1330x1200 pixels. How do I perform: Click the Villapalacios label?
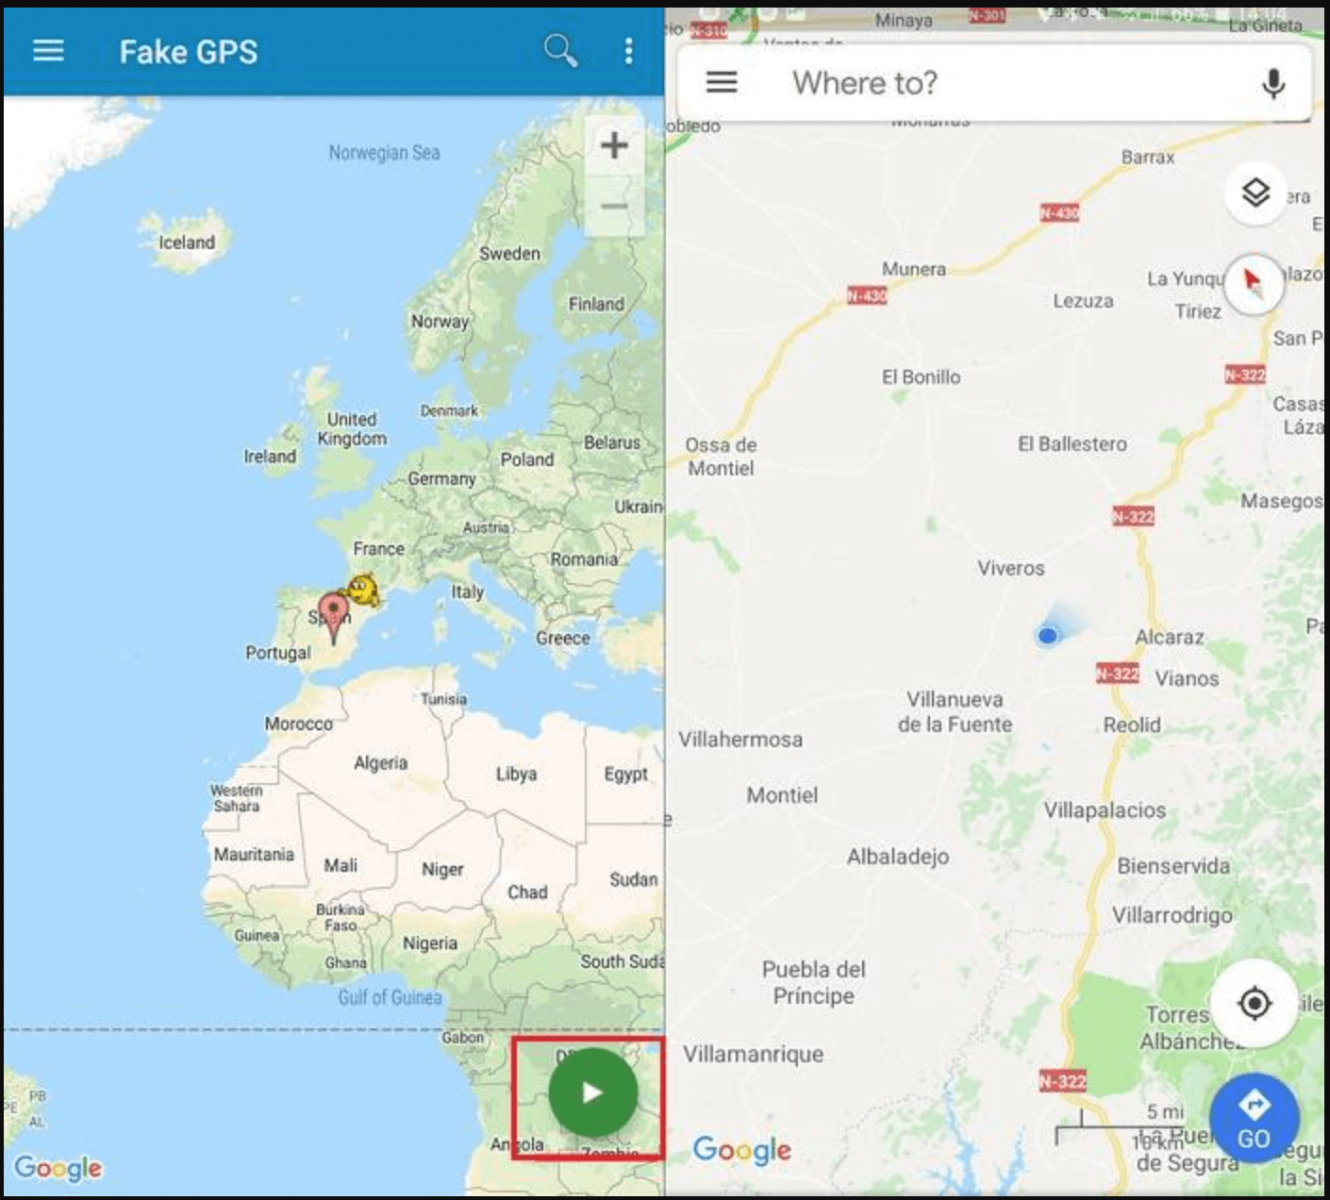(x=1105, y=810)
